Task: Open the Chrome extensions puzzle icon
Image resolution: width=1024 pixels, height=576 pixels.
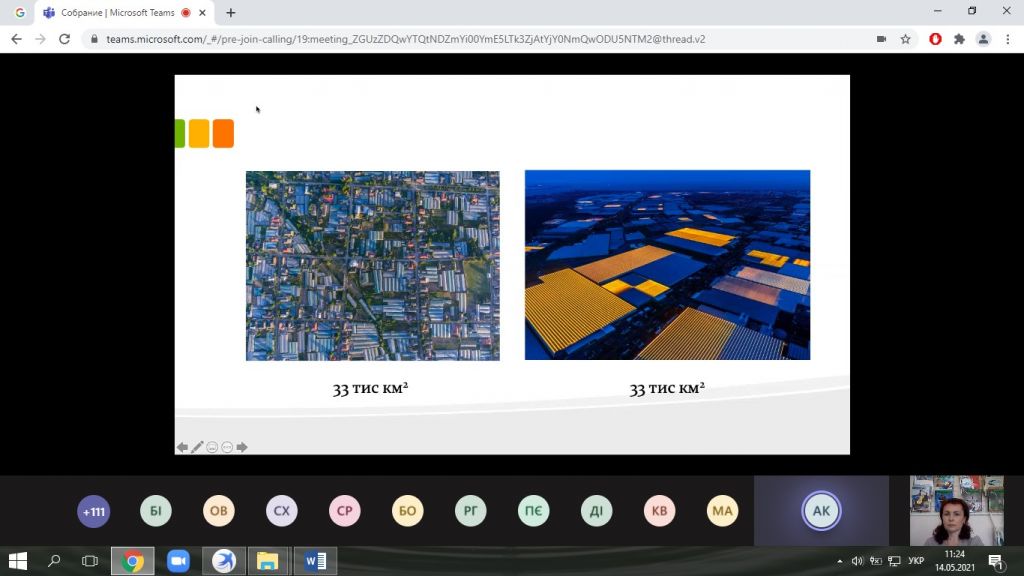Action: coord(960,39)
